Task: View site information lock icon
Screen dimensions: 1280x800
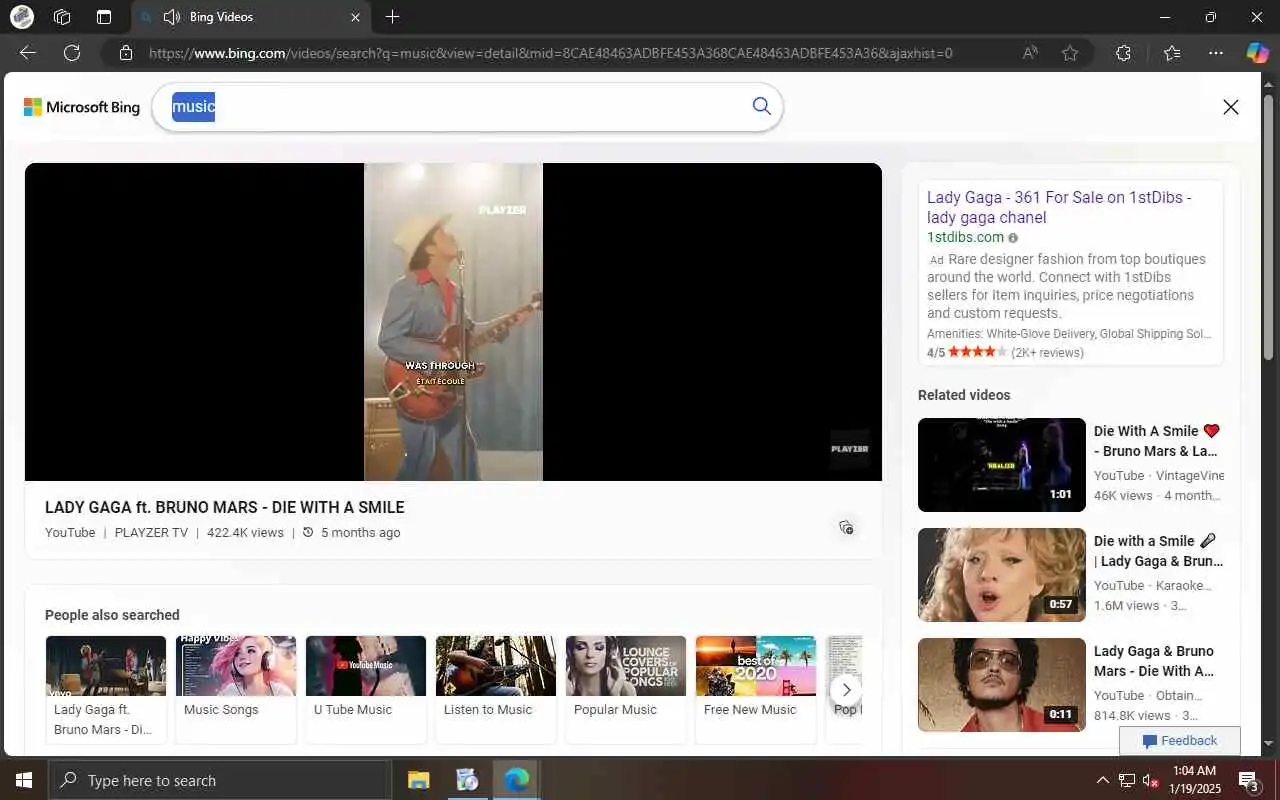Action: click(x=126, y=53)
